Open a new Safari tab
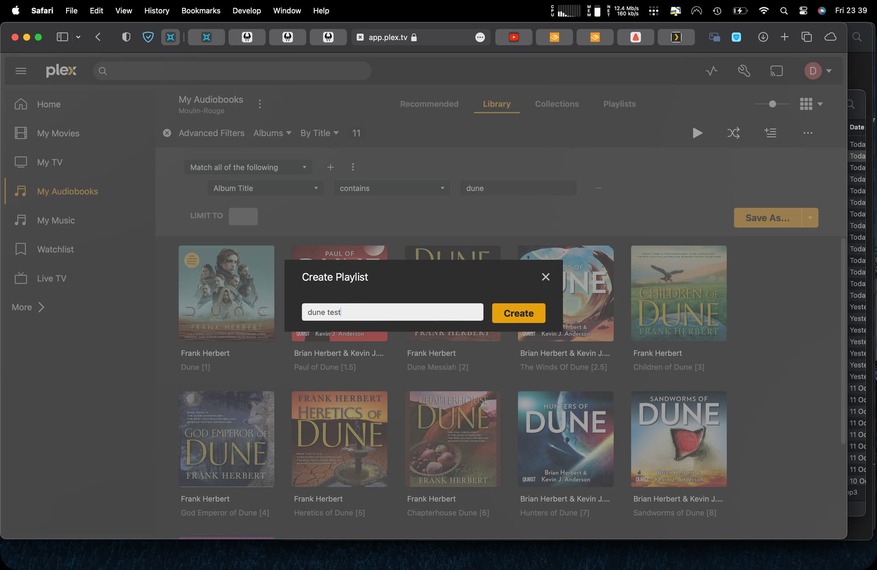 (784, 37)
